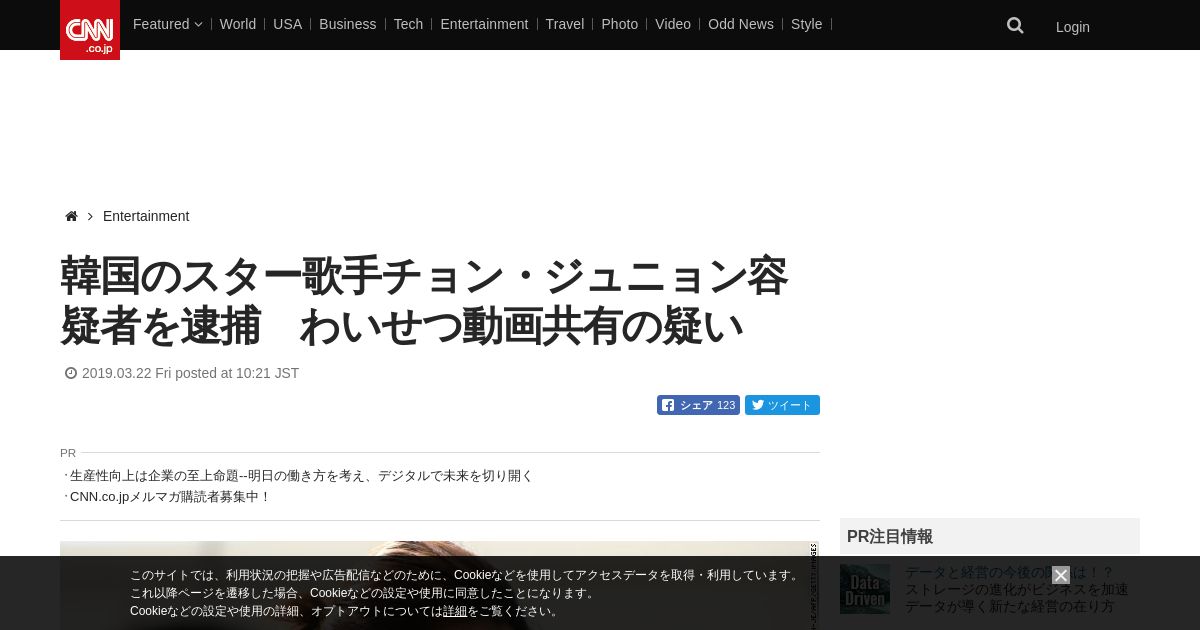Tweet the article with ツイート button
1200x630 pixels.
782,405
